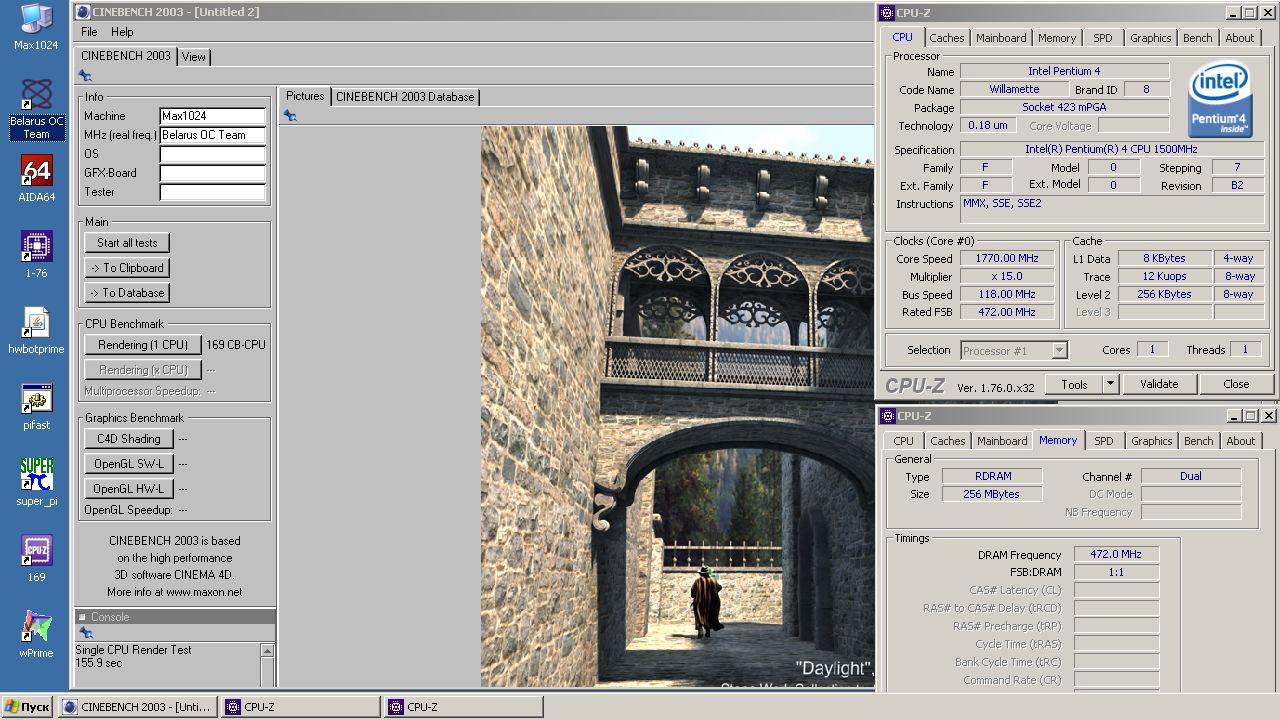This screenshot has height=720, width=1280.
Task: Click the -> To Database button
Action: pyautogui.click(x=127, y=293)
